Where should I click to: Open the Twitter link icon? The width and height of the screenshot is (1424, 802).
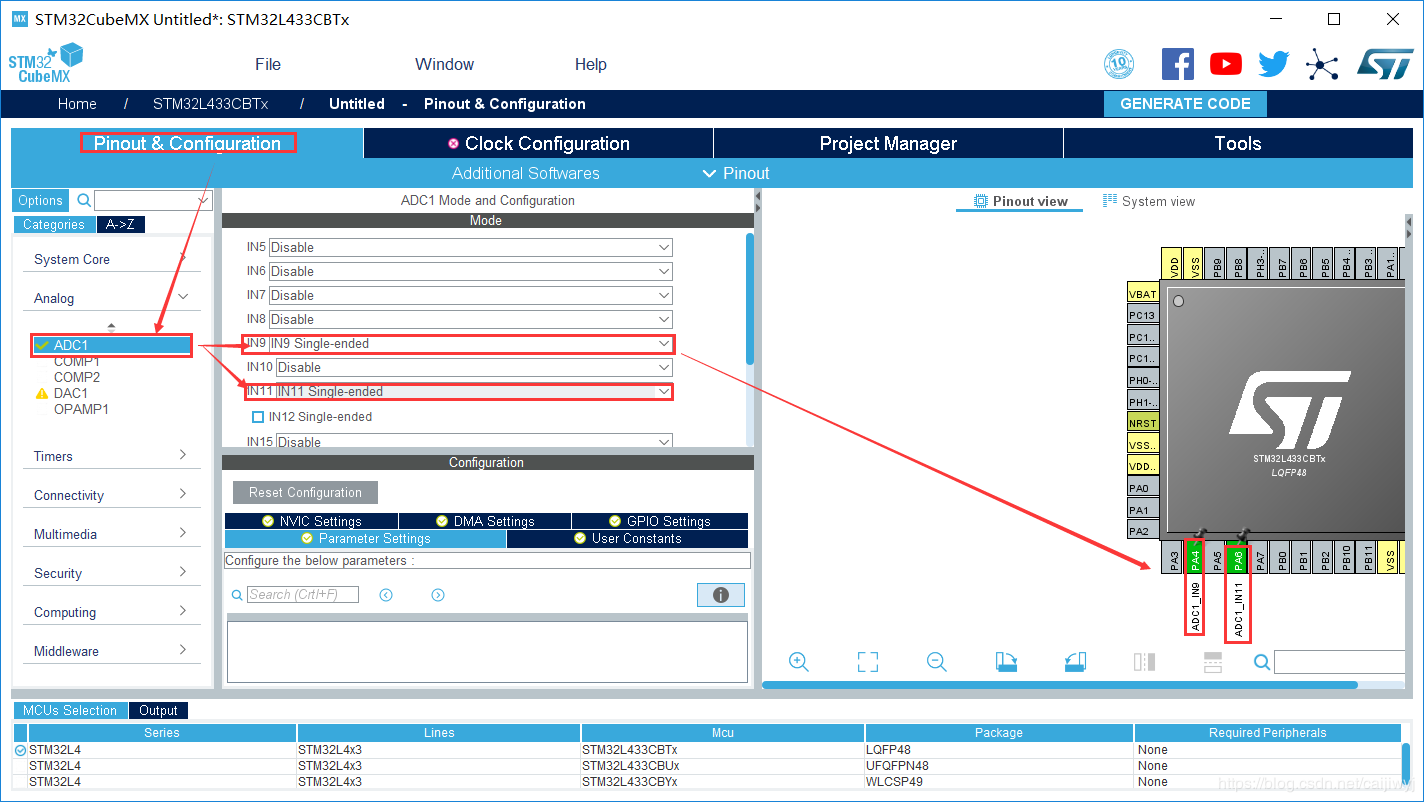[x=1274, y=64]
